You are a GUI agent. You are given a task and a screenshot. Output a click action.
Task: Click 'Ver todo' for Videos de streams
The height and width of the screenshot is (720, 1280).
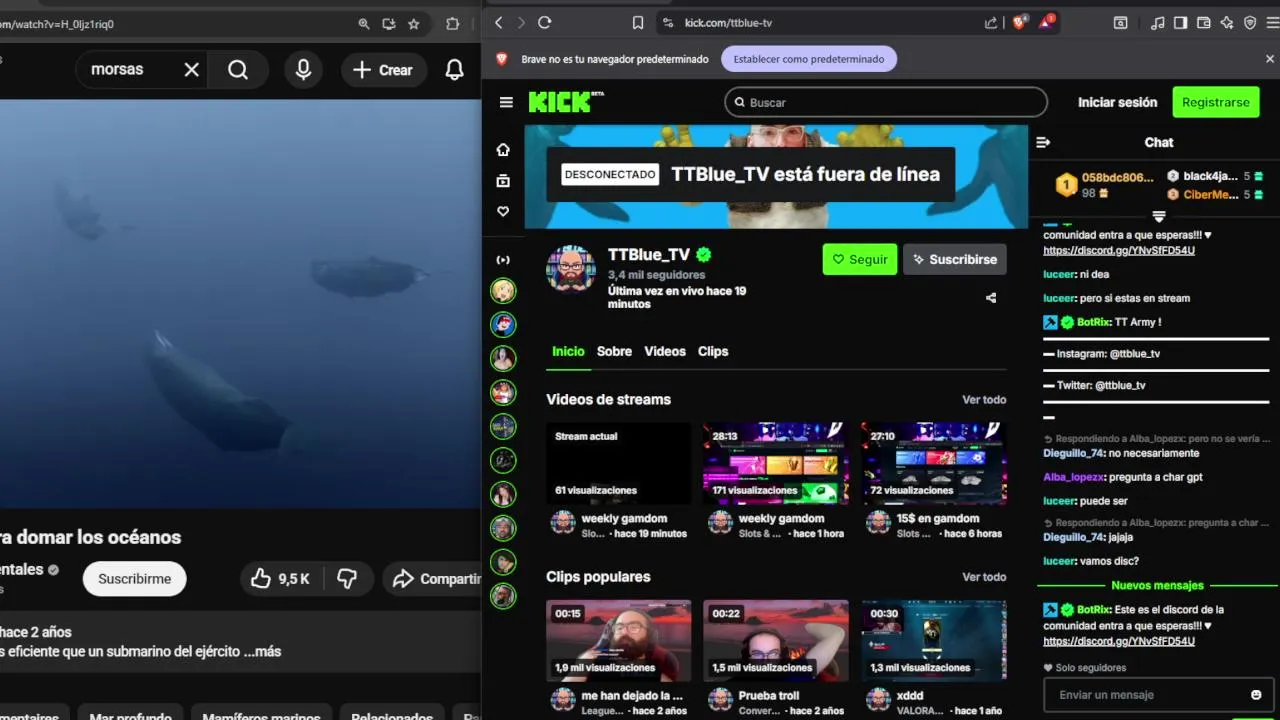984,399
